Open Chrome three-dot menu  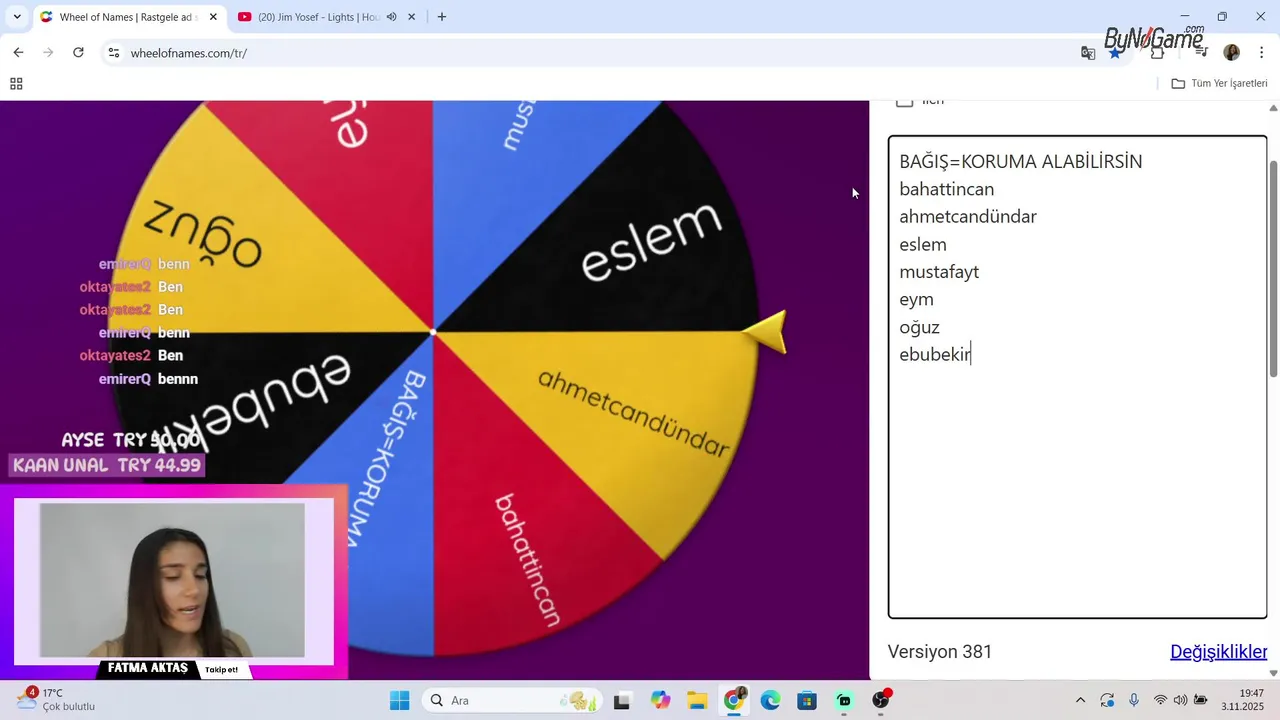1261,53
